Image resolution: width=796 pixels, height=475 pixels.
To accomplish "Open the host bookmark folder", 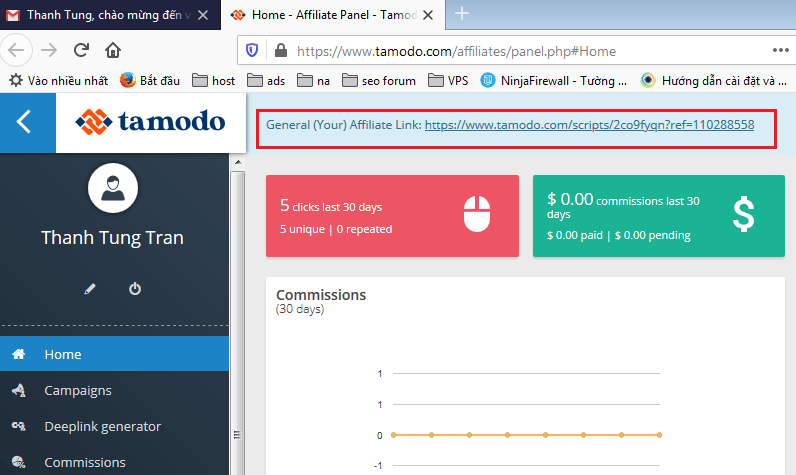I will click(213, 81).
